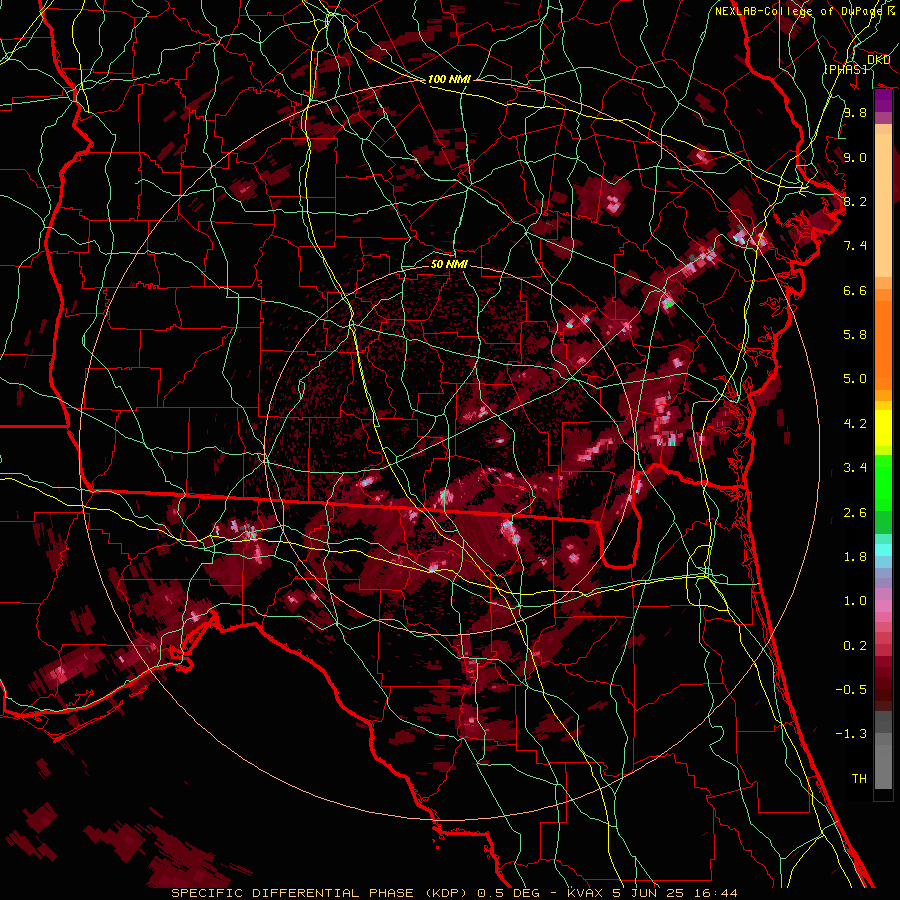Click the cyan band of the color scale
Image resolution: width=900 pixels, height=900 pixels.
coord(883,549)
